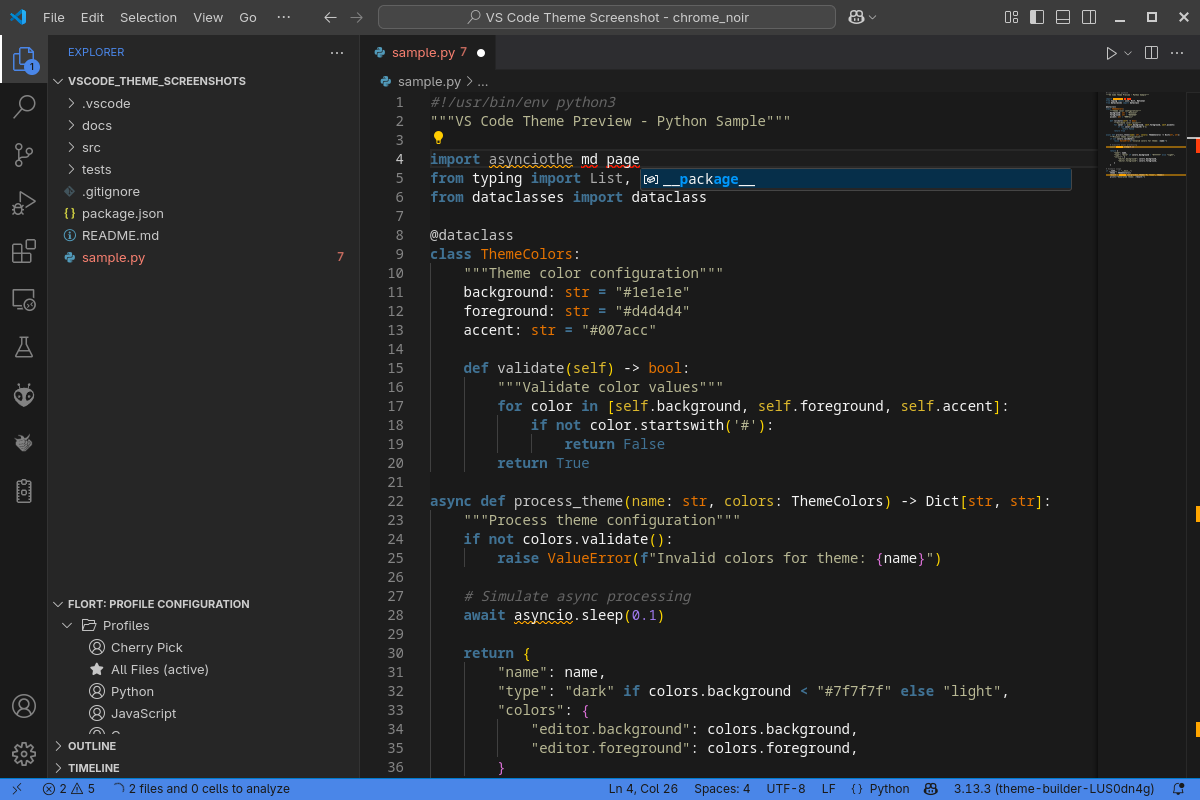Expand the OUTLINE section
The height and width of the screenshot is (800, 1200).
(92, 746)
